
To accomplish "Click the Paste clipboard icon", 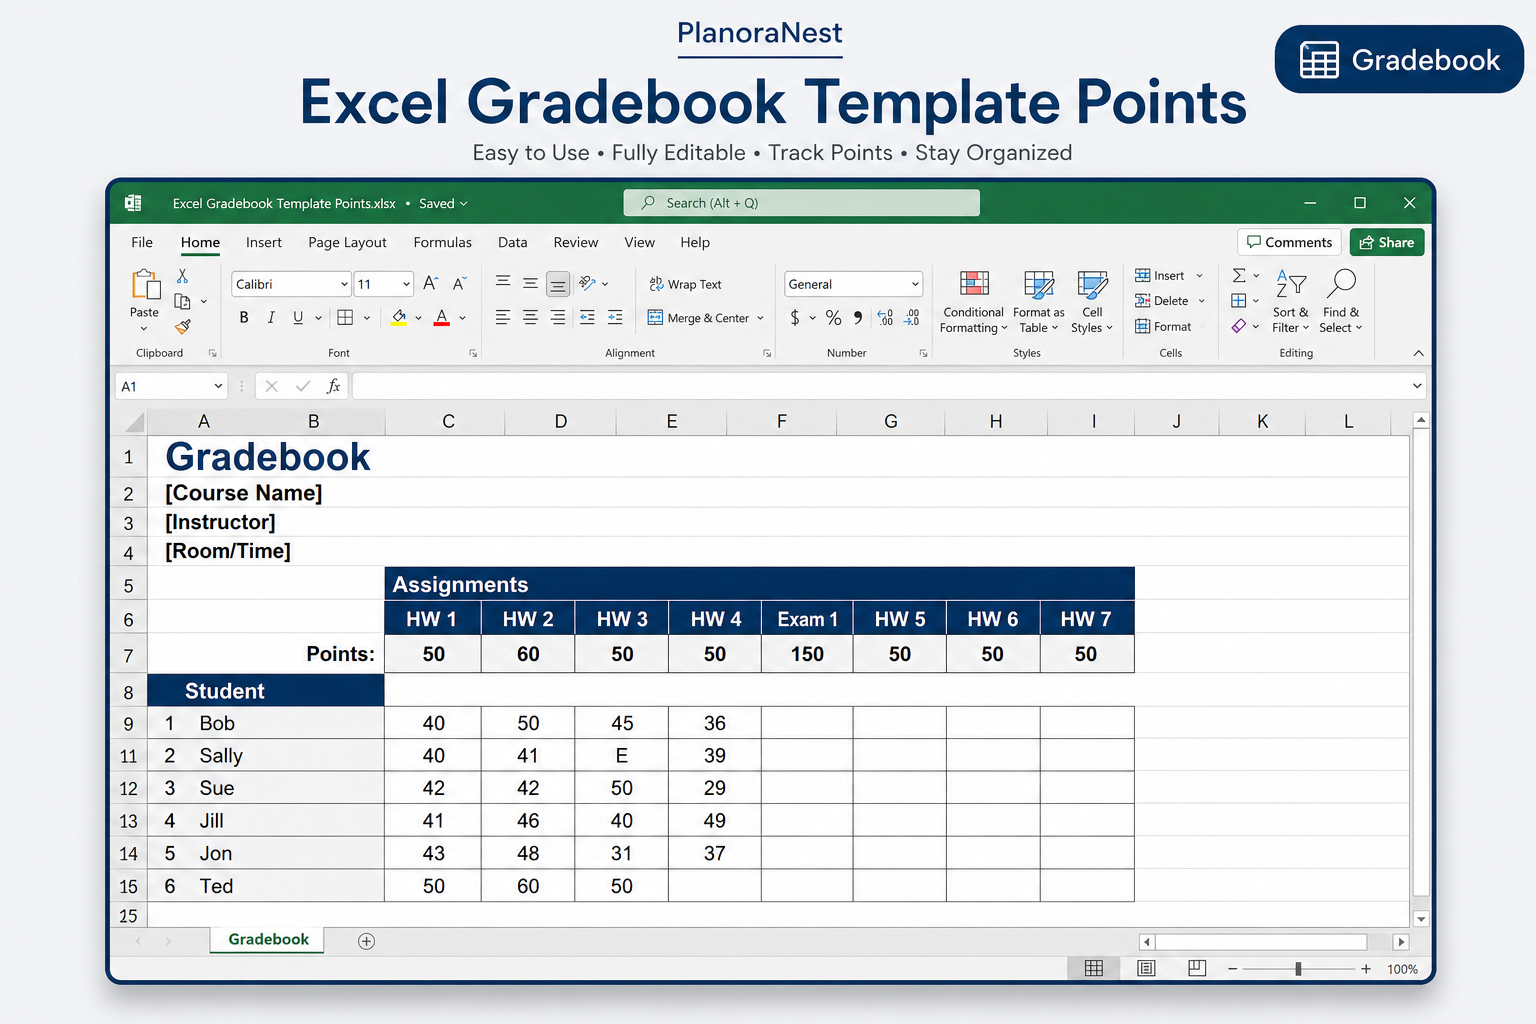I will (x=146, y=284).
